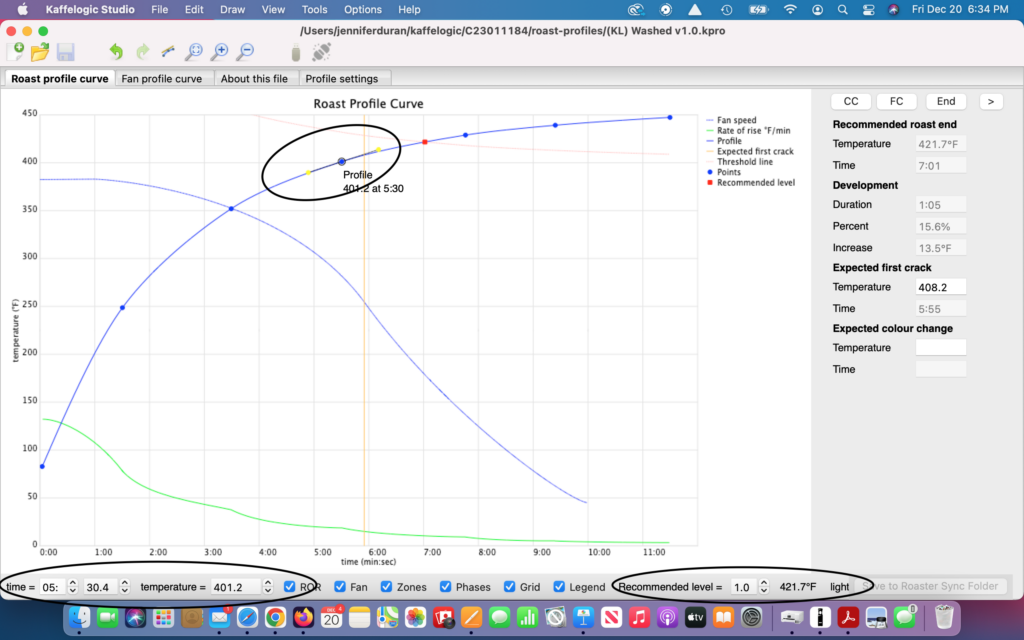Image resolution: width=1024 pixels, height=640 pixels.
Task: Switch to the About this file tab
Action: click(x=254, y=78)
